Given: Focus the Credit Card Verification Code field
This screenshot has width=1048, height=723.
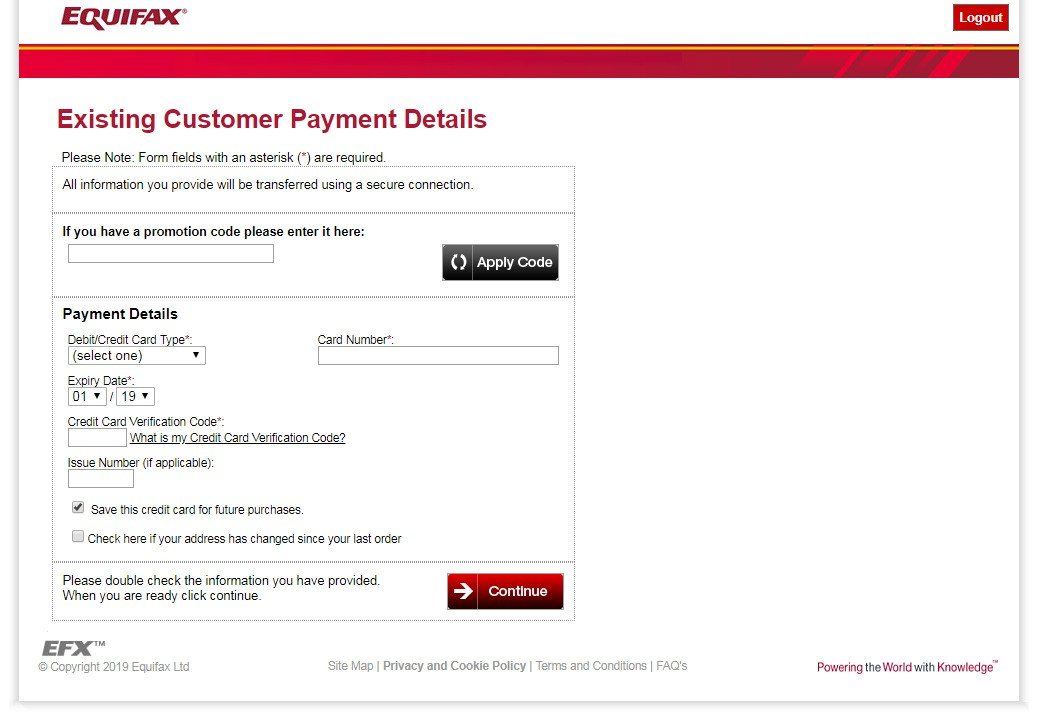Looking at the screenshot, I should 97,438.
